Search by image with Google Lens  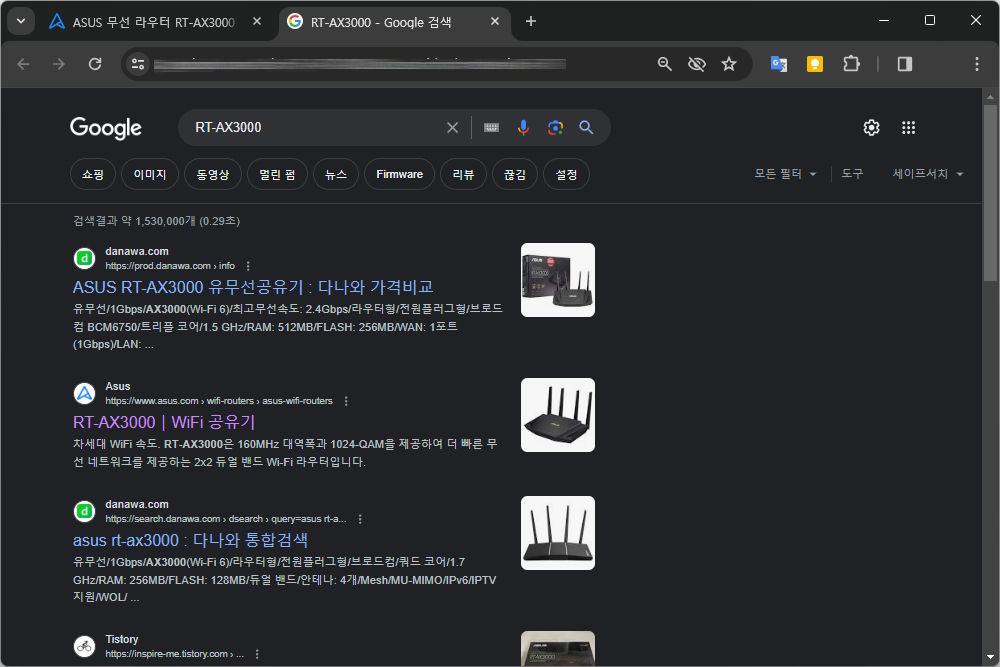(x=555, y=128)
